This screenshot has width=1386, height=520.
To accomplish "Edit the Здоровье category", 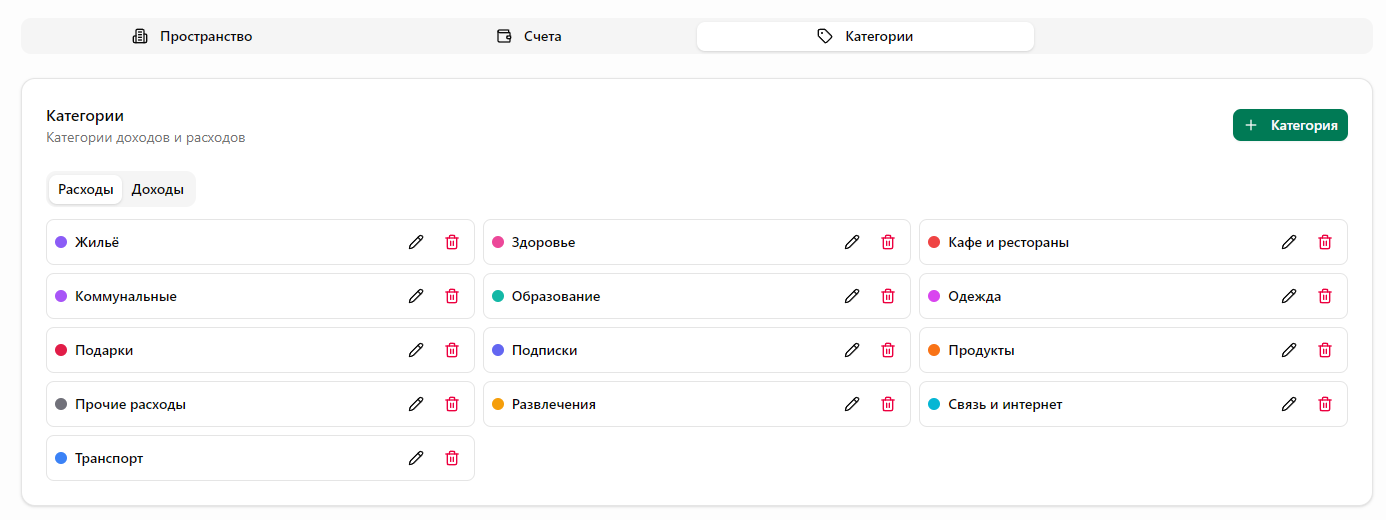I will pos(852,242).
